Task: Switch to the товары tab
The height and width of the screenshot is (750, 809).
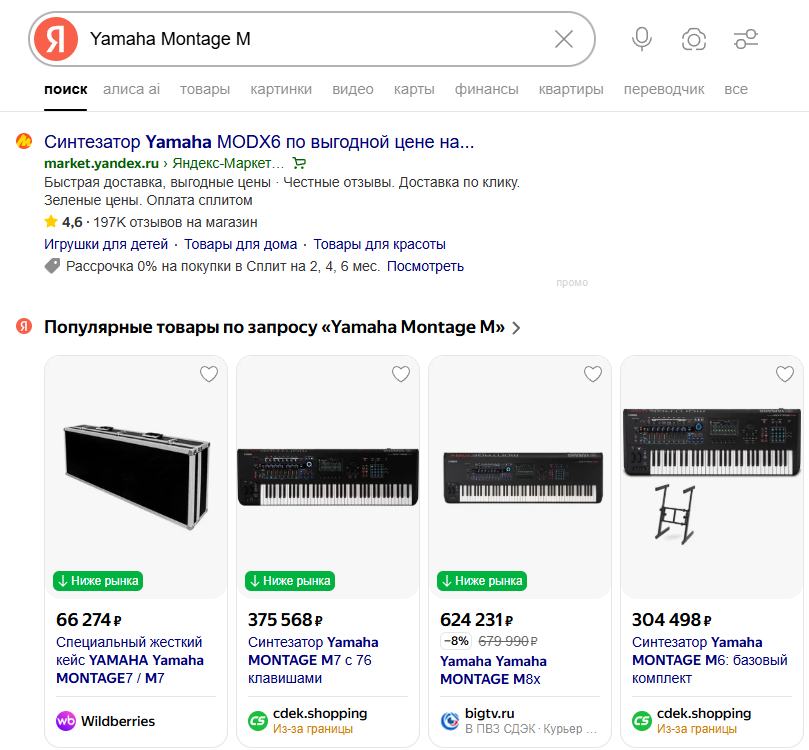Action: tap(205, 89)
